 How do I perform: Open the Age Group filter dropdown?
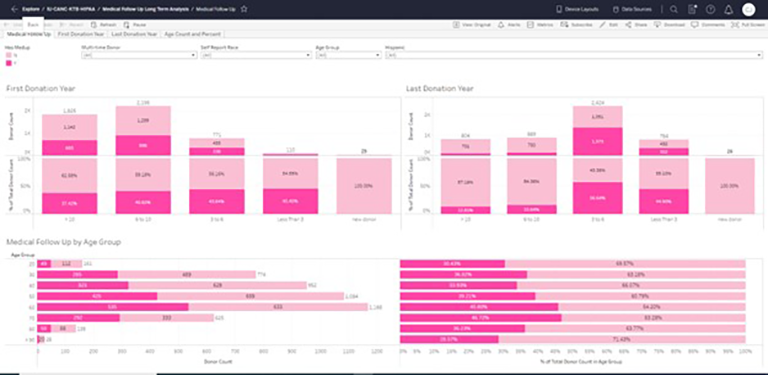[348, 55]
